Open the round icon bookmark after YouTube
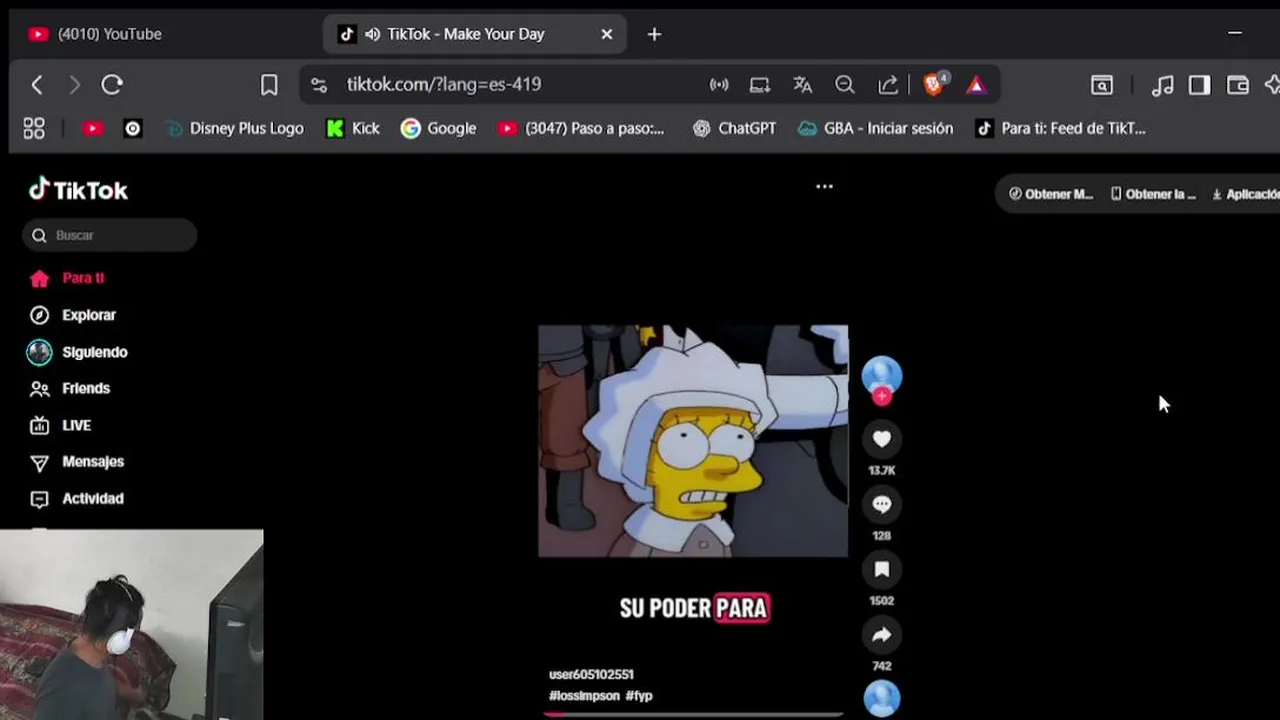 point(133,128)
